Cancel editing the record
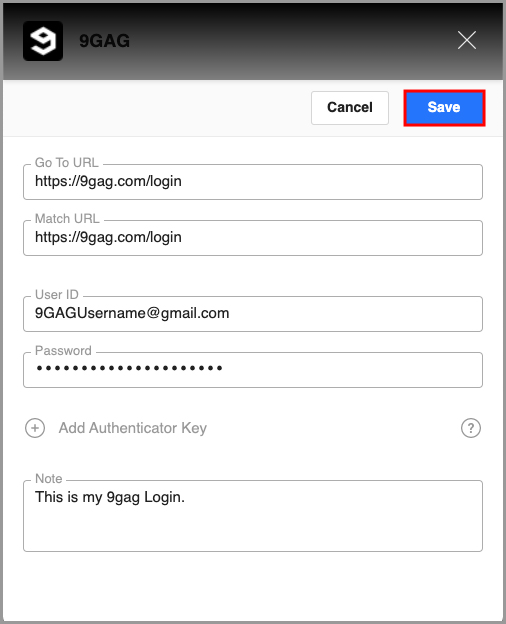Image resolution: width=506 pixels, height=624 pixels. 350,108
